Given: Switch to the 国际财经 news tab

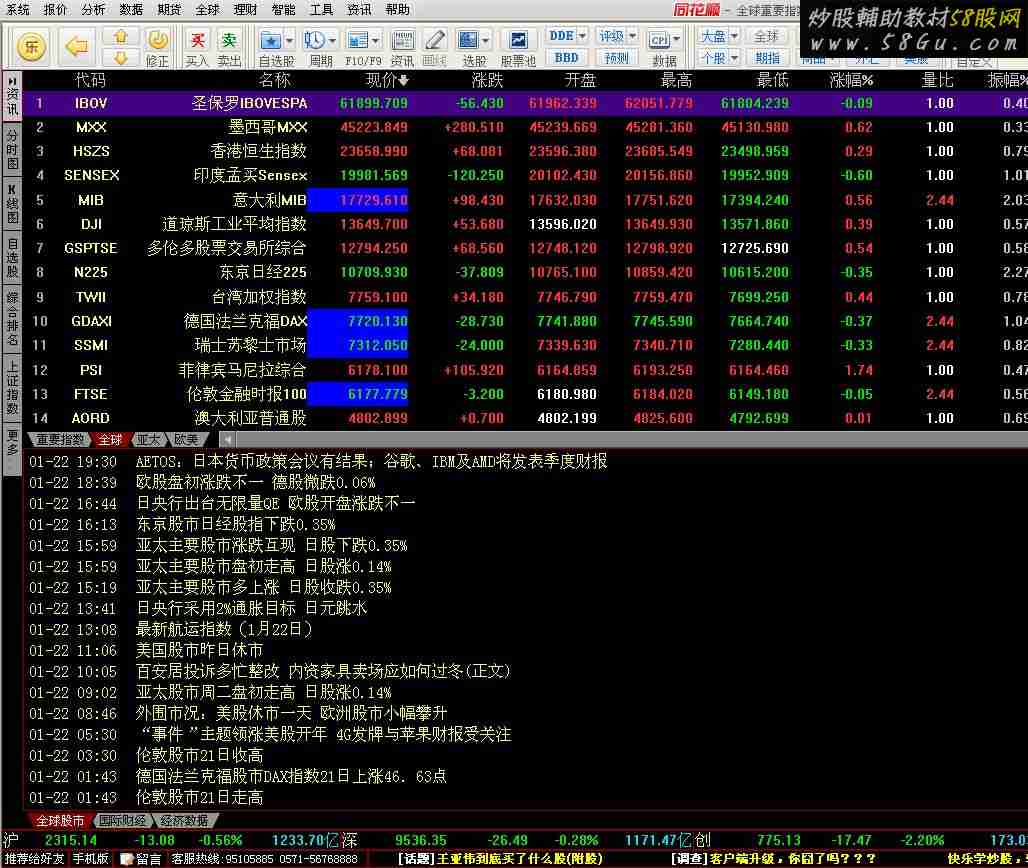Looking at the screenshot, I should pyautogui.click(x=123, y=820).
